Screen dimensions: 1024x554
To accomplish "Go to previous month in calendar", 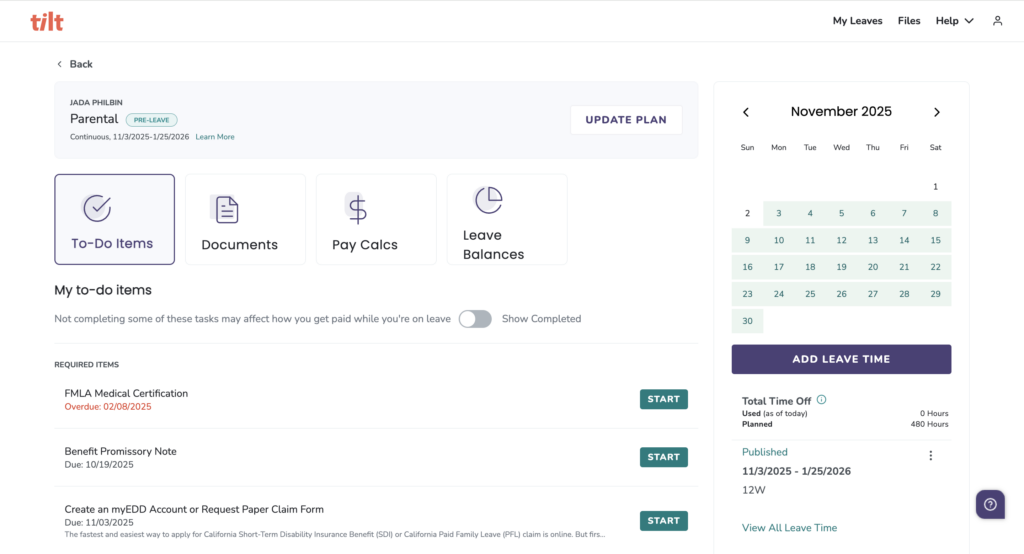I will [x=746, y=112].
